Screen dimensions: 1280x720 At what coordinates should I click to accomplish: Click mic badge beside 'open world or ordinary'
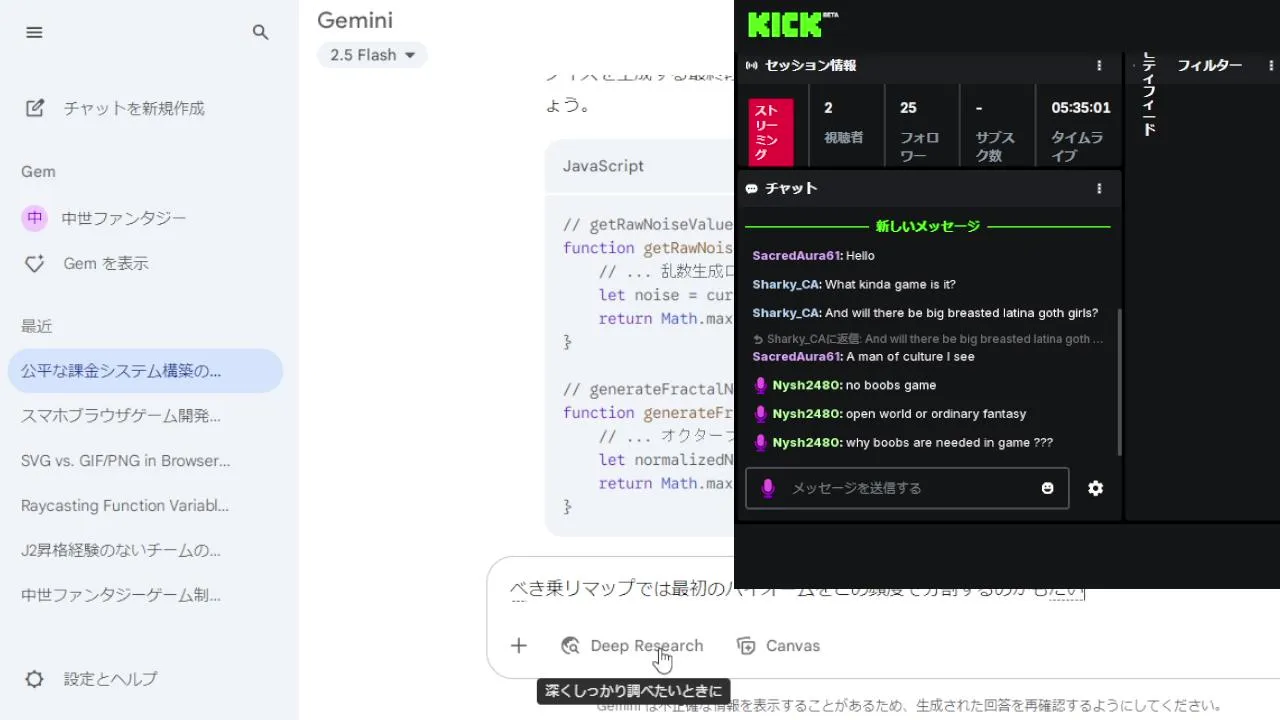click(x=761, y=414)
